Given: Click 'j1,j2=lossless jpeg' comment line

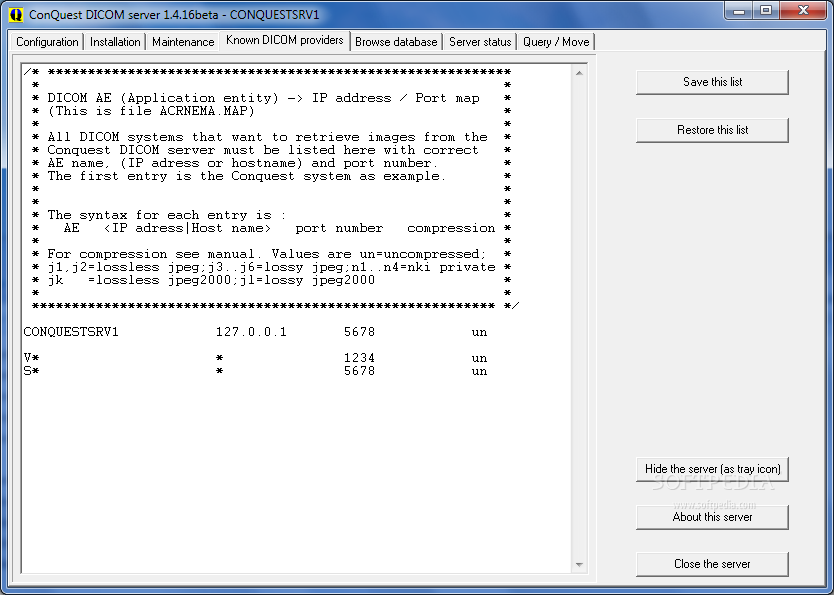Looking at the screenshot, I should tap(271, 267).
